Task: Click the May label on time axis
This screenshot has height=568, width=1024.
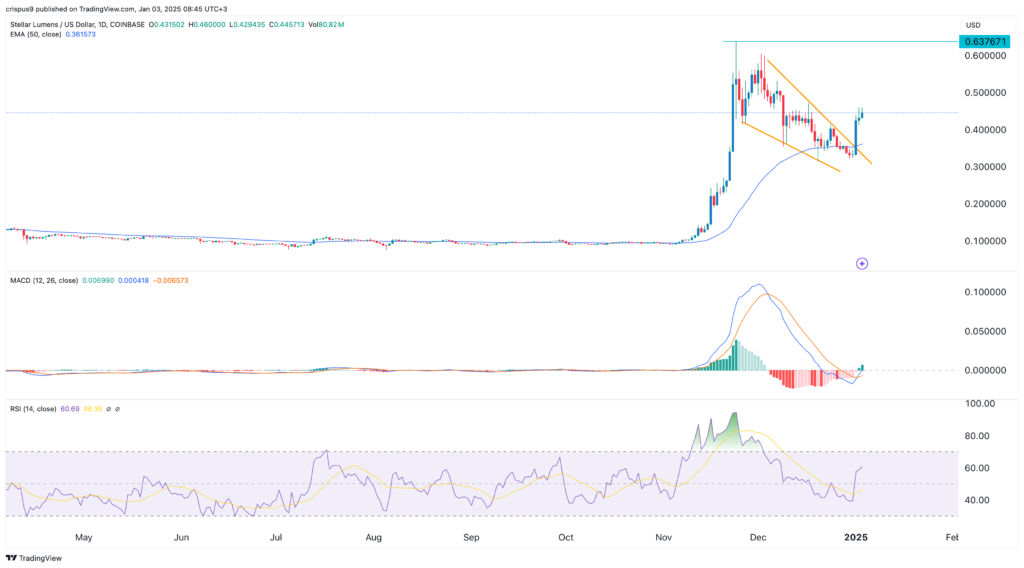Action: (x=84, y=537)
